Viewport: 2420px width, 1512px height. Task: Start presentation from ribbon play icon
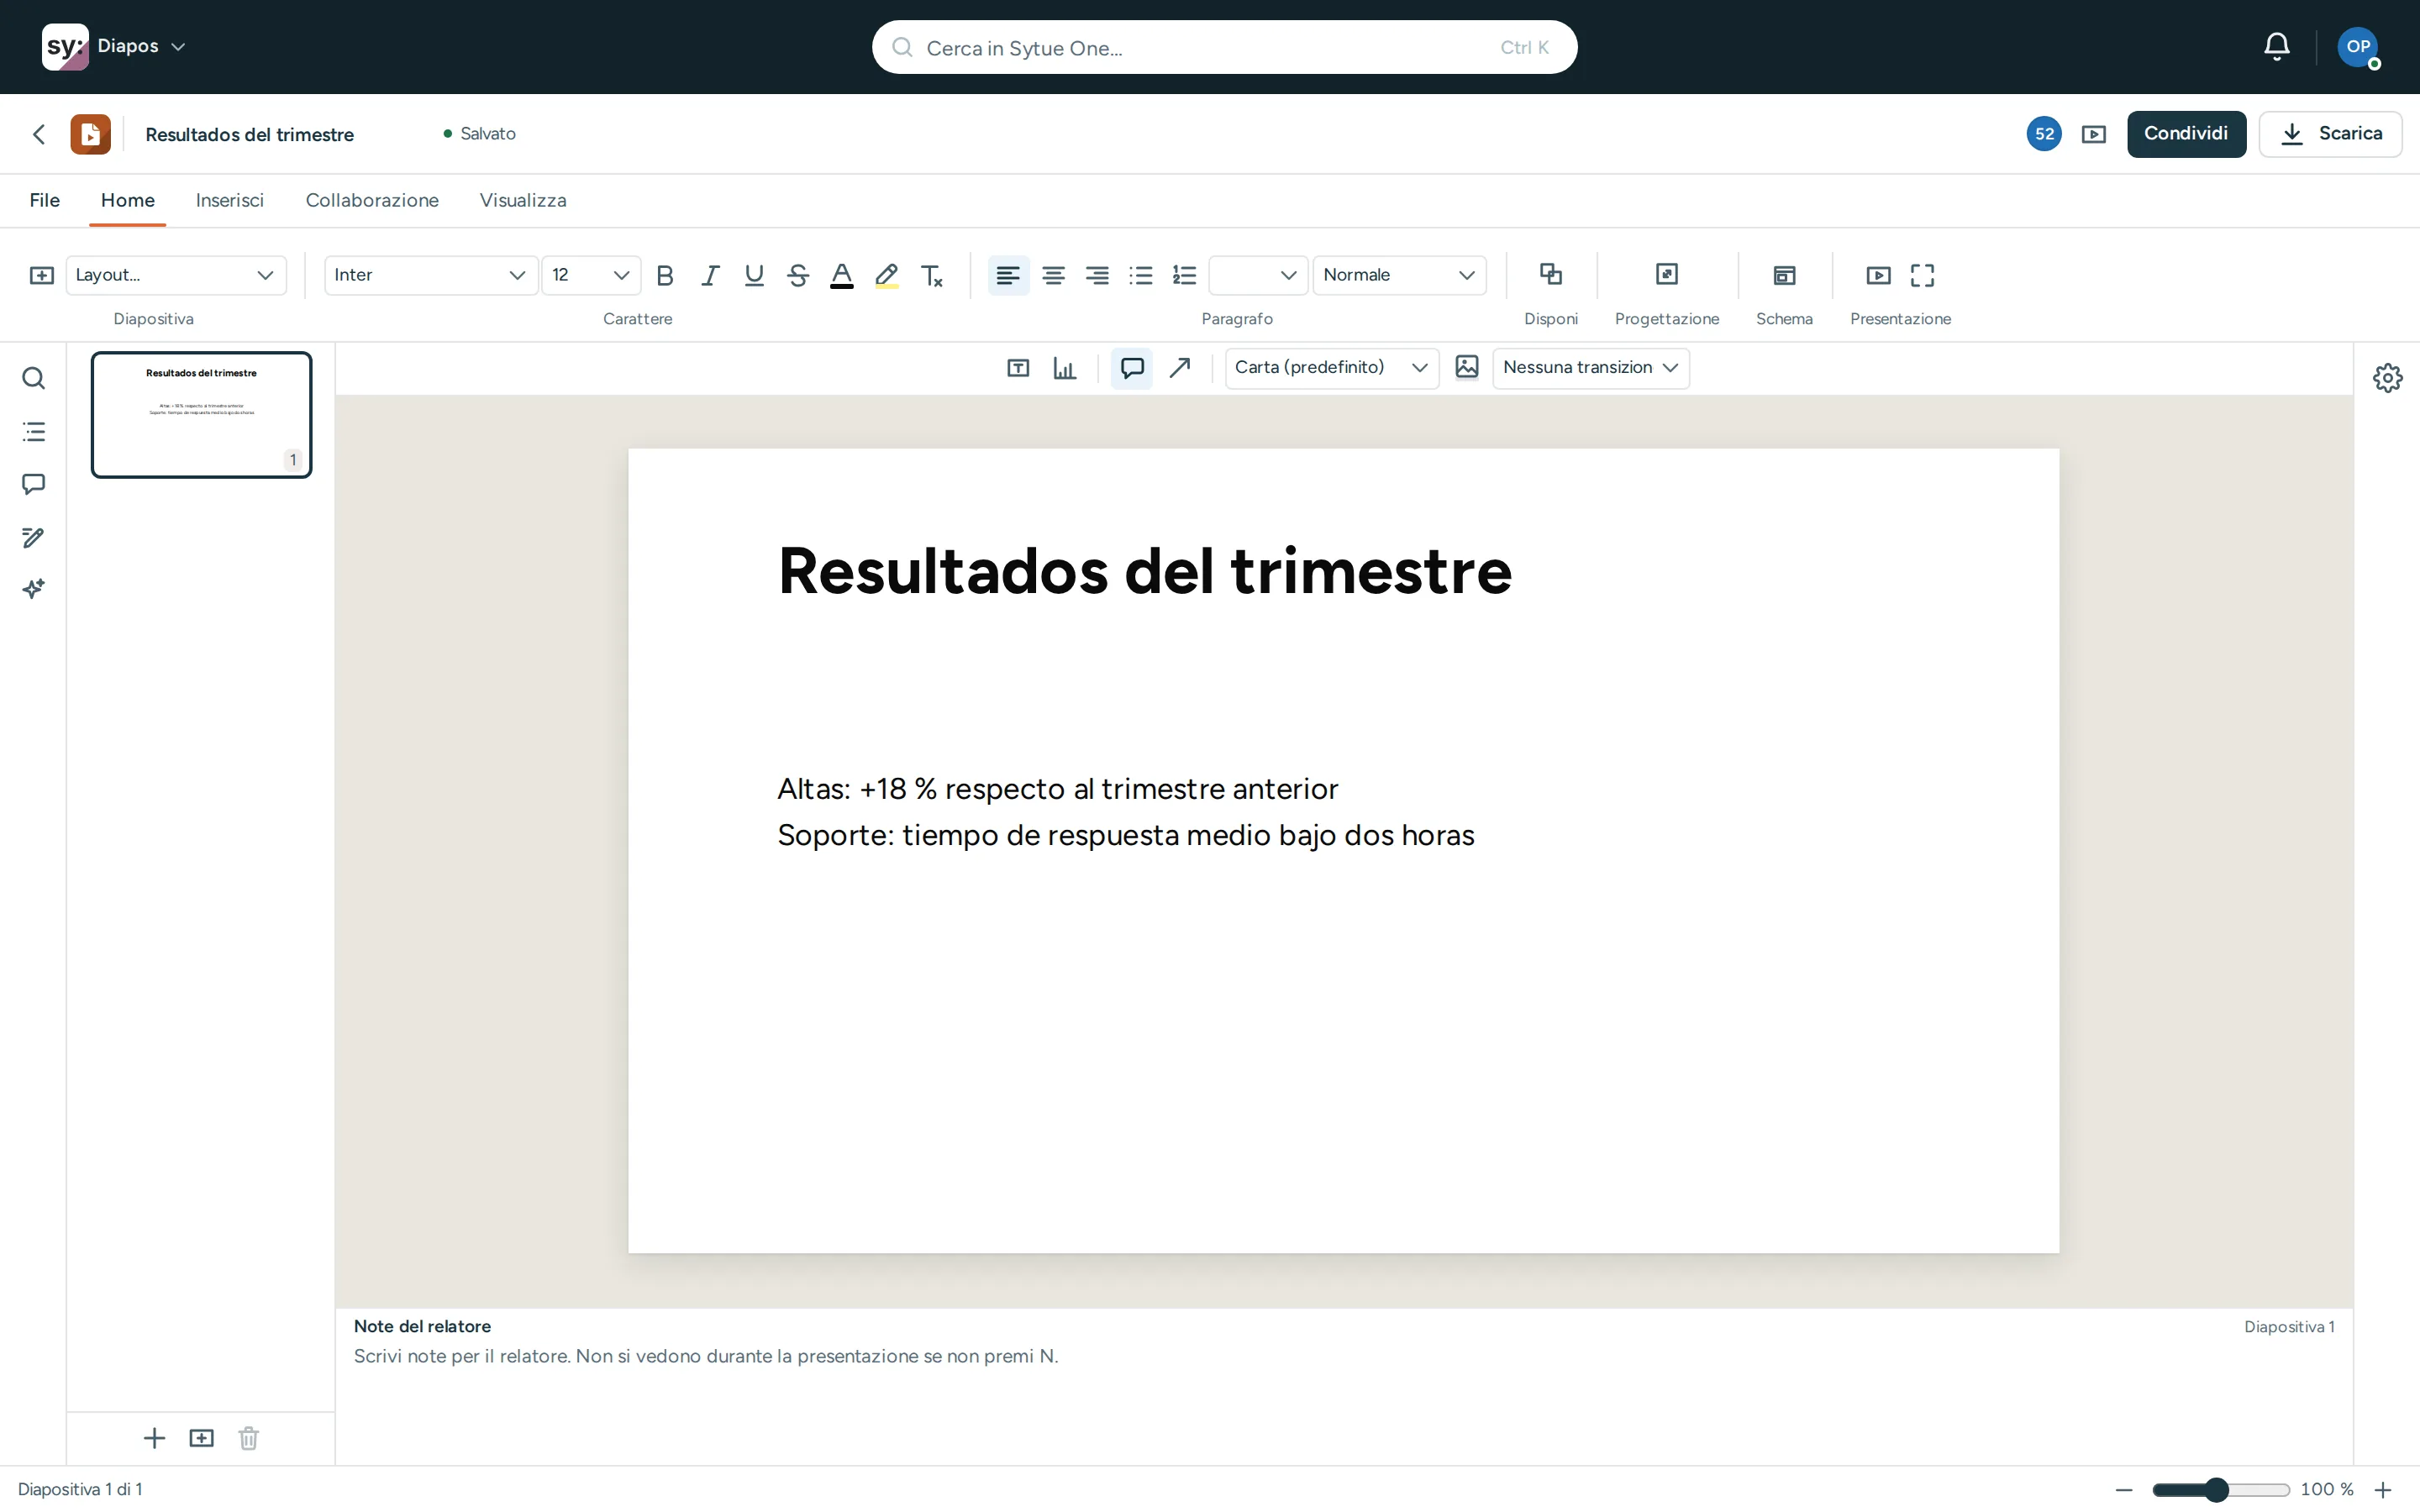pyautogui.click(x=1879, y=275)
